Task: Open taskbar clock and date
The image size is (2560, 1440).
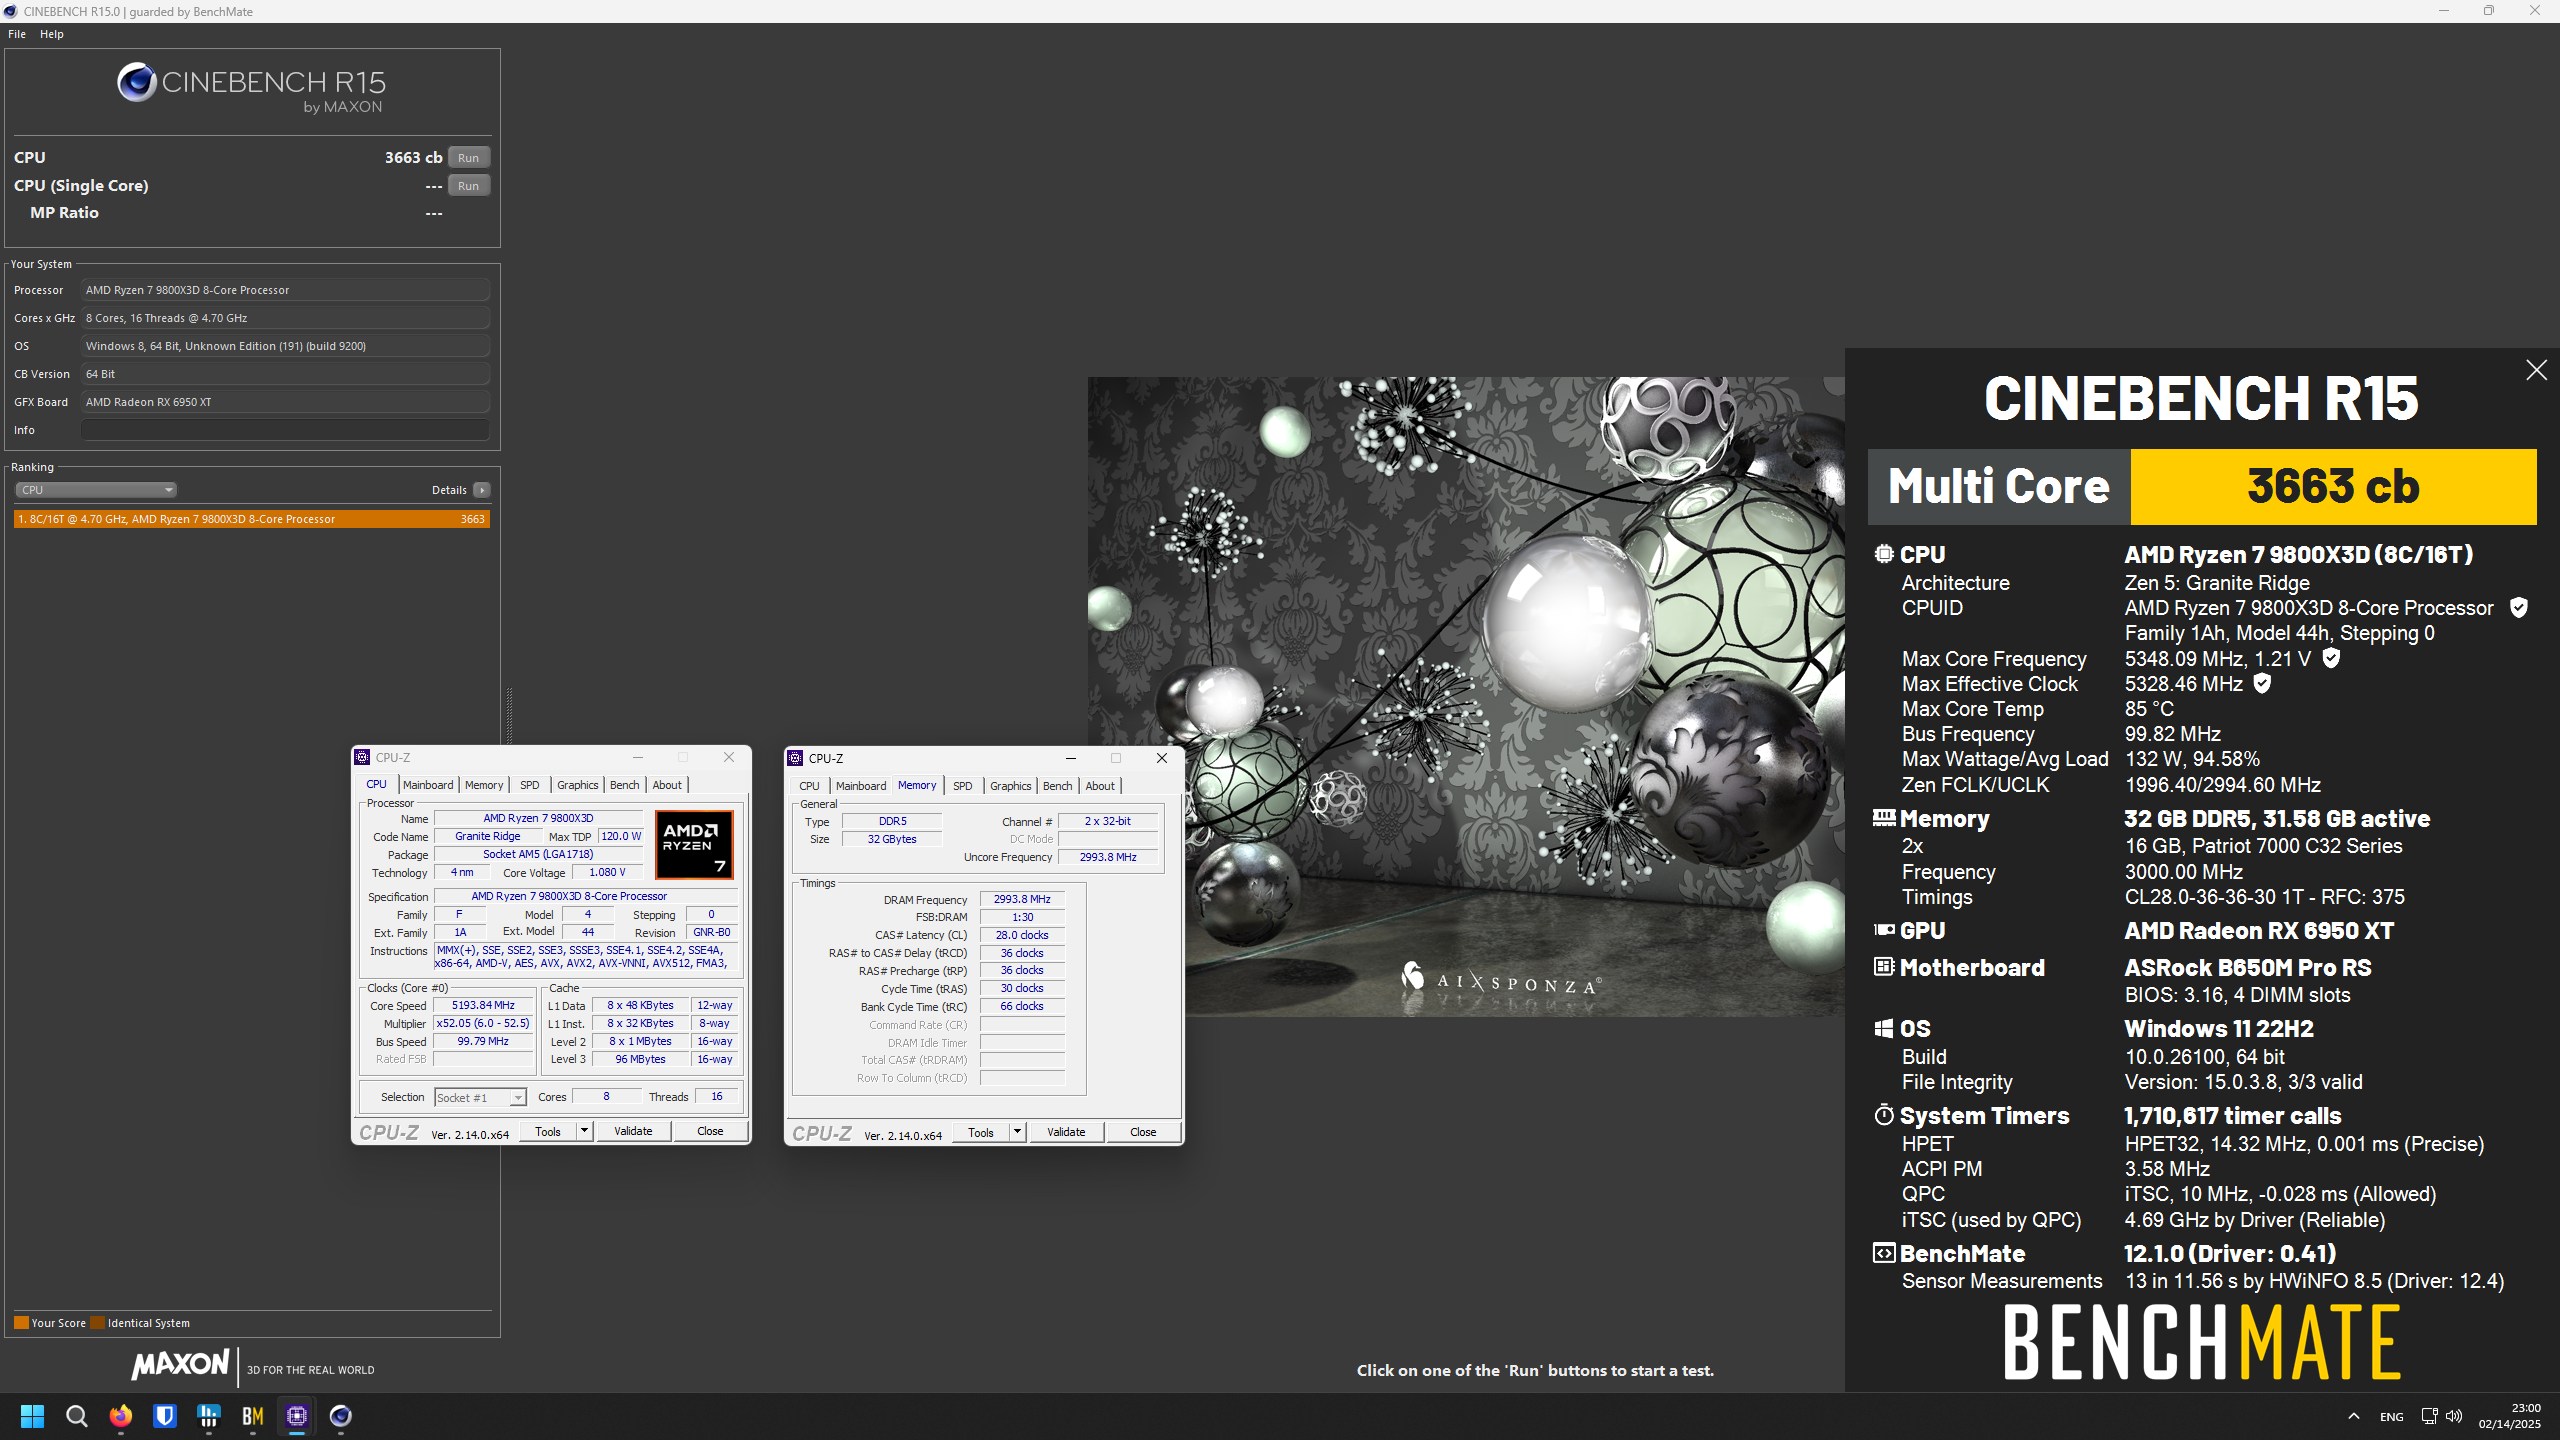Action: pyautogui.click(x=2509, y=1416)
